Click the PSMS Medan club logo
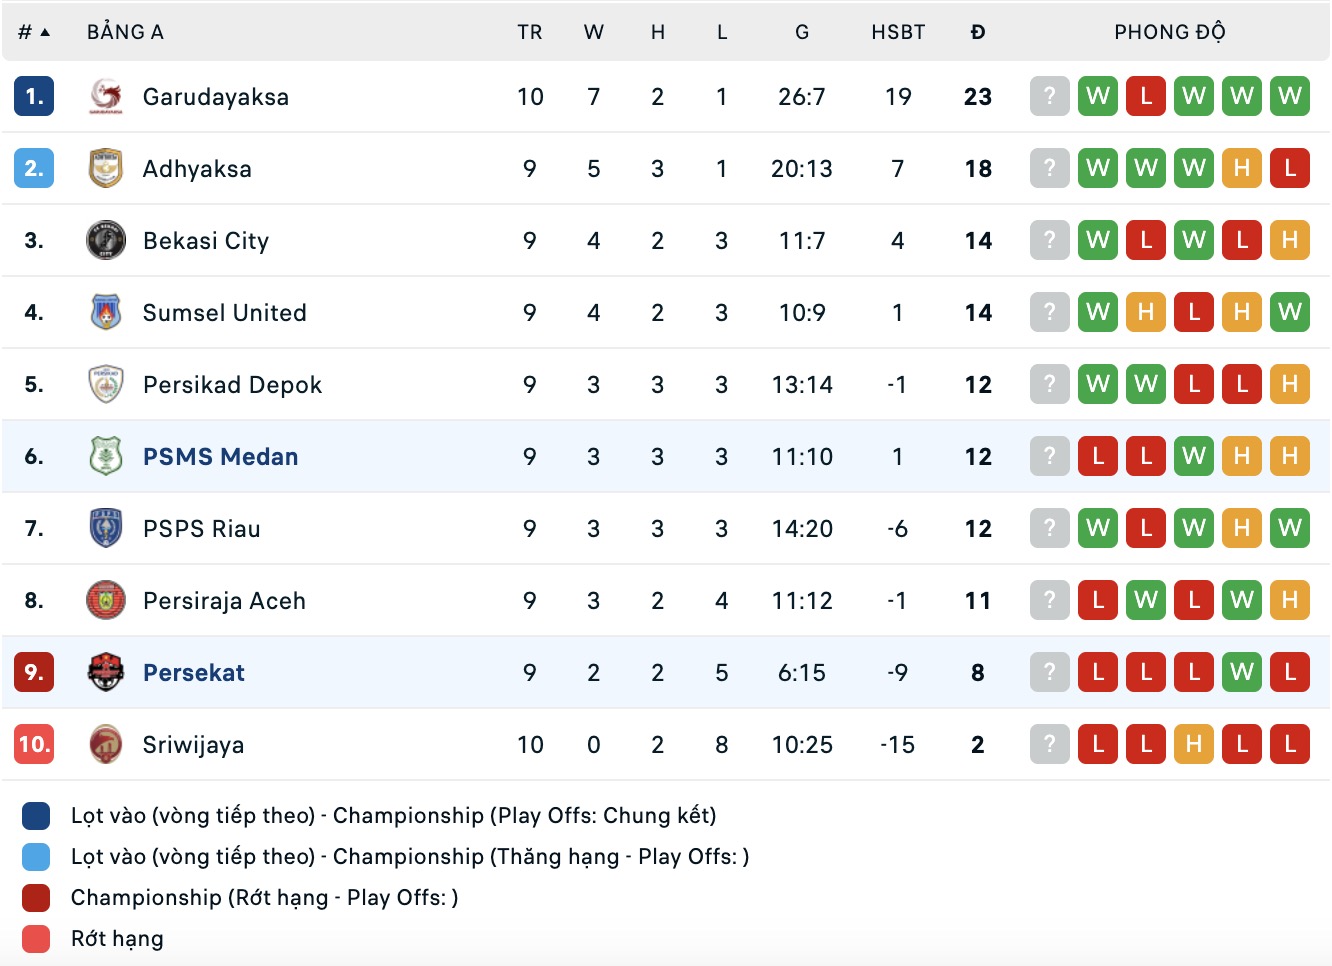Viewport: 1332px width, 966px height. [106, 457]
